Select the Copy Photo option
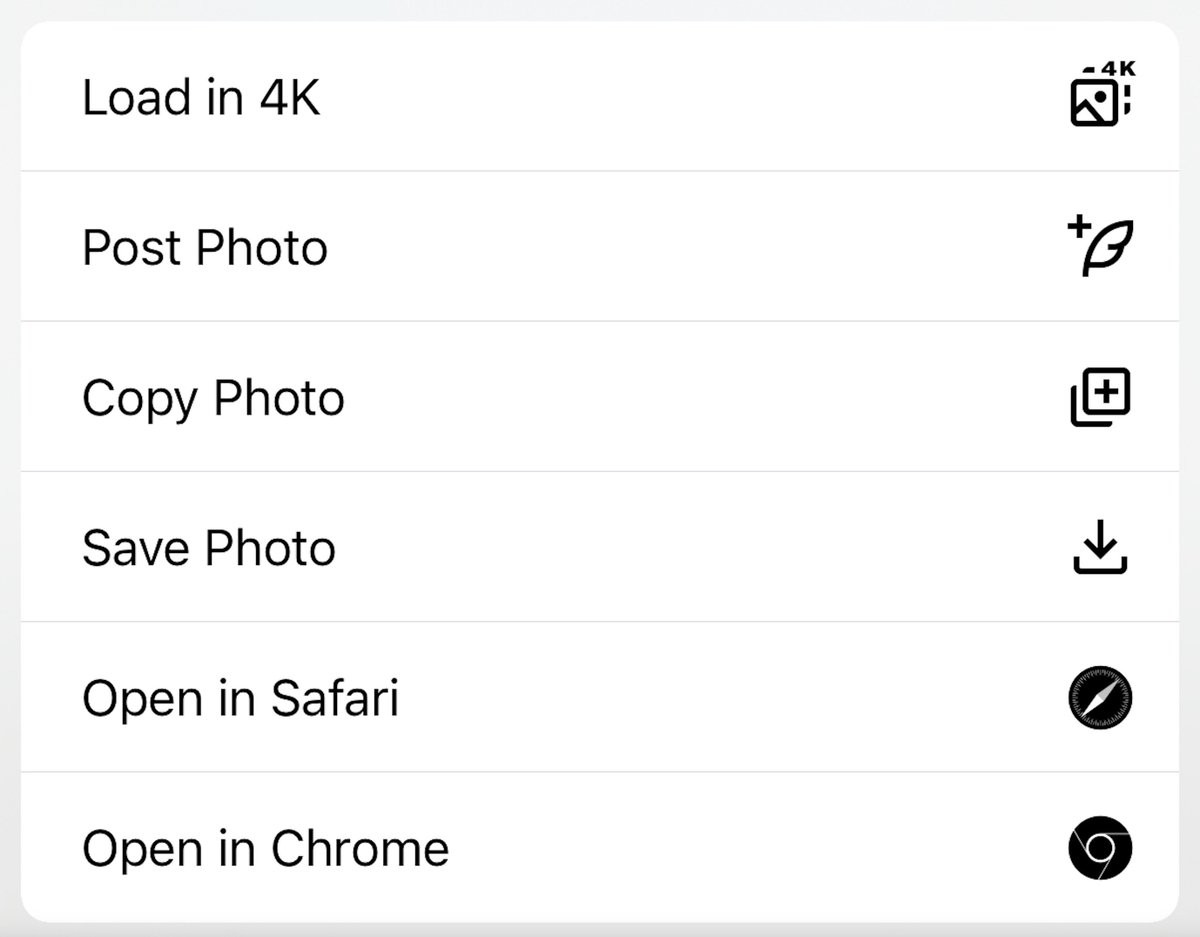 point(600,397)
